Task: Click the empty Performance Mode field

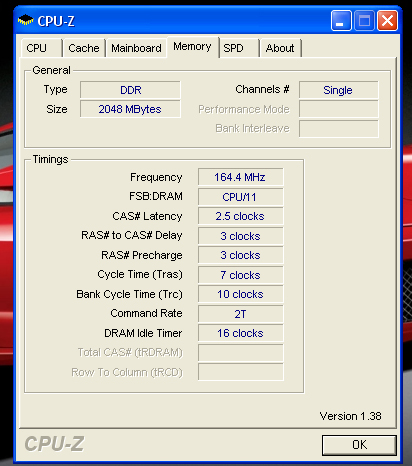Action: [x=339, y=109]
